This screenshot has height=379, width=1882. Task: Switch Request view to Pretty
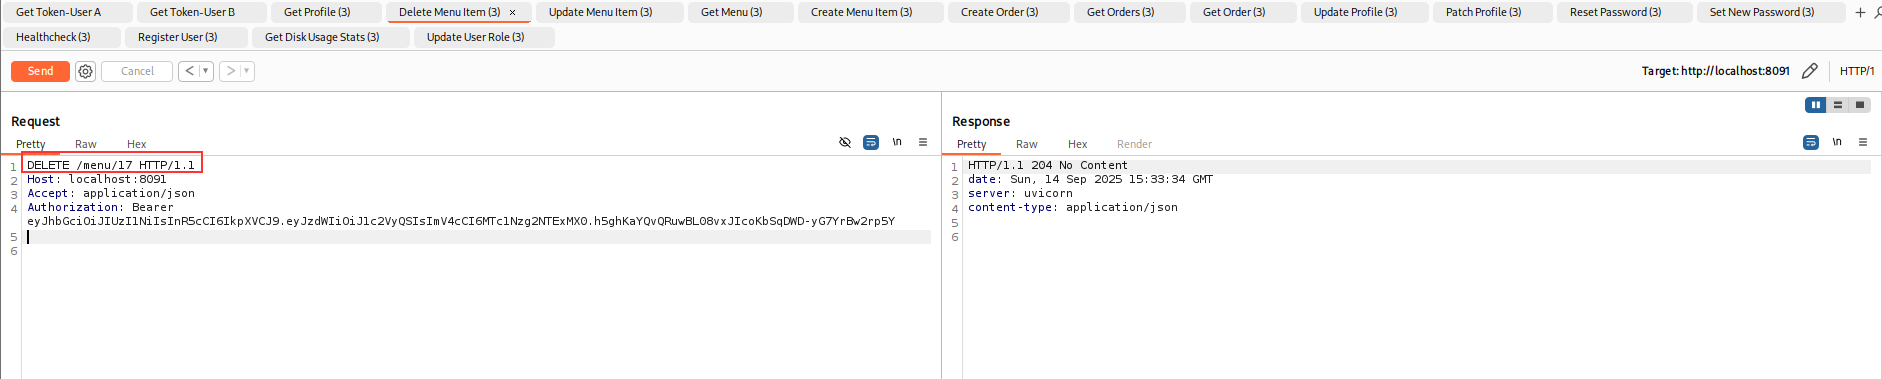point(30,144)
